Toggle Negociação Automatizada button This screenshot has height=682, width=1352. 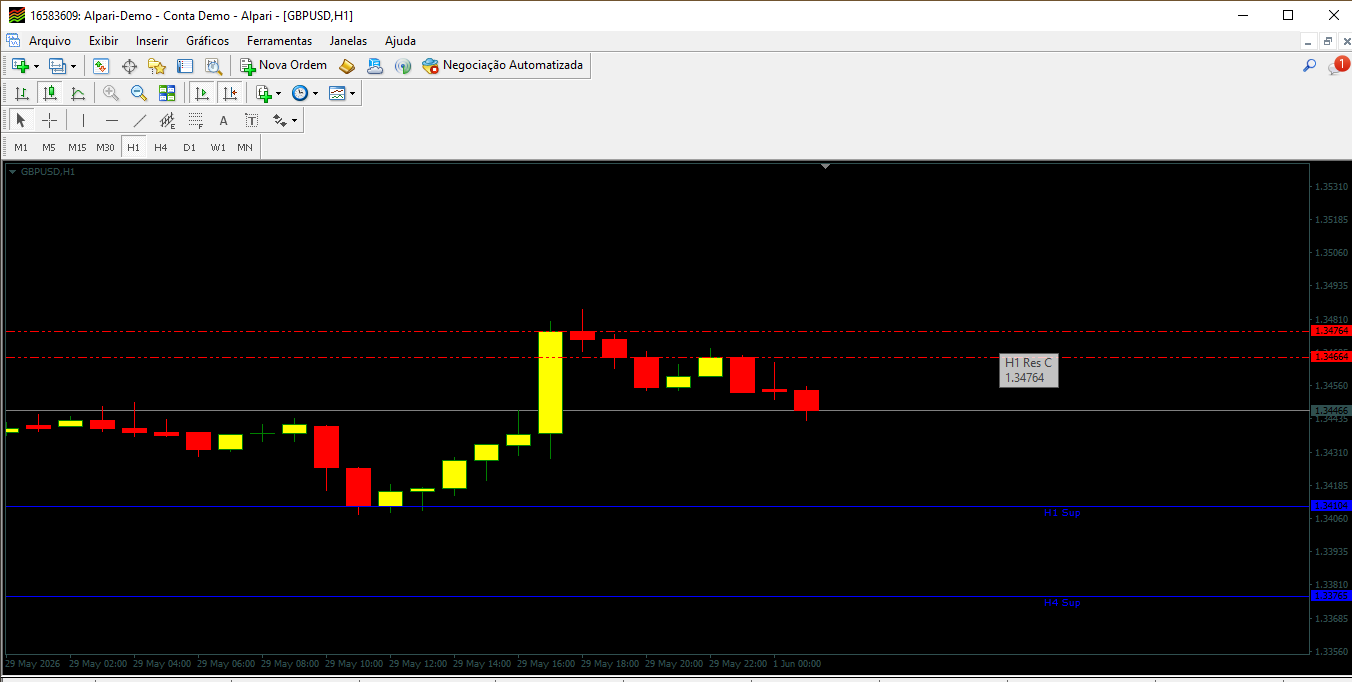pos(503,65)
